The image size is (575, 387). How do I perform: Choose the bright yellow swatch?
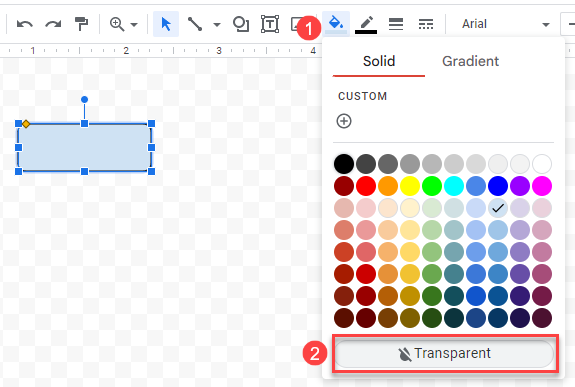410,186
